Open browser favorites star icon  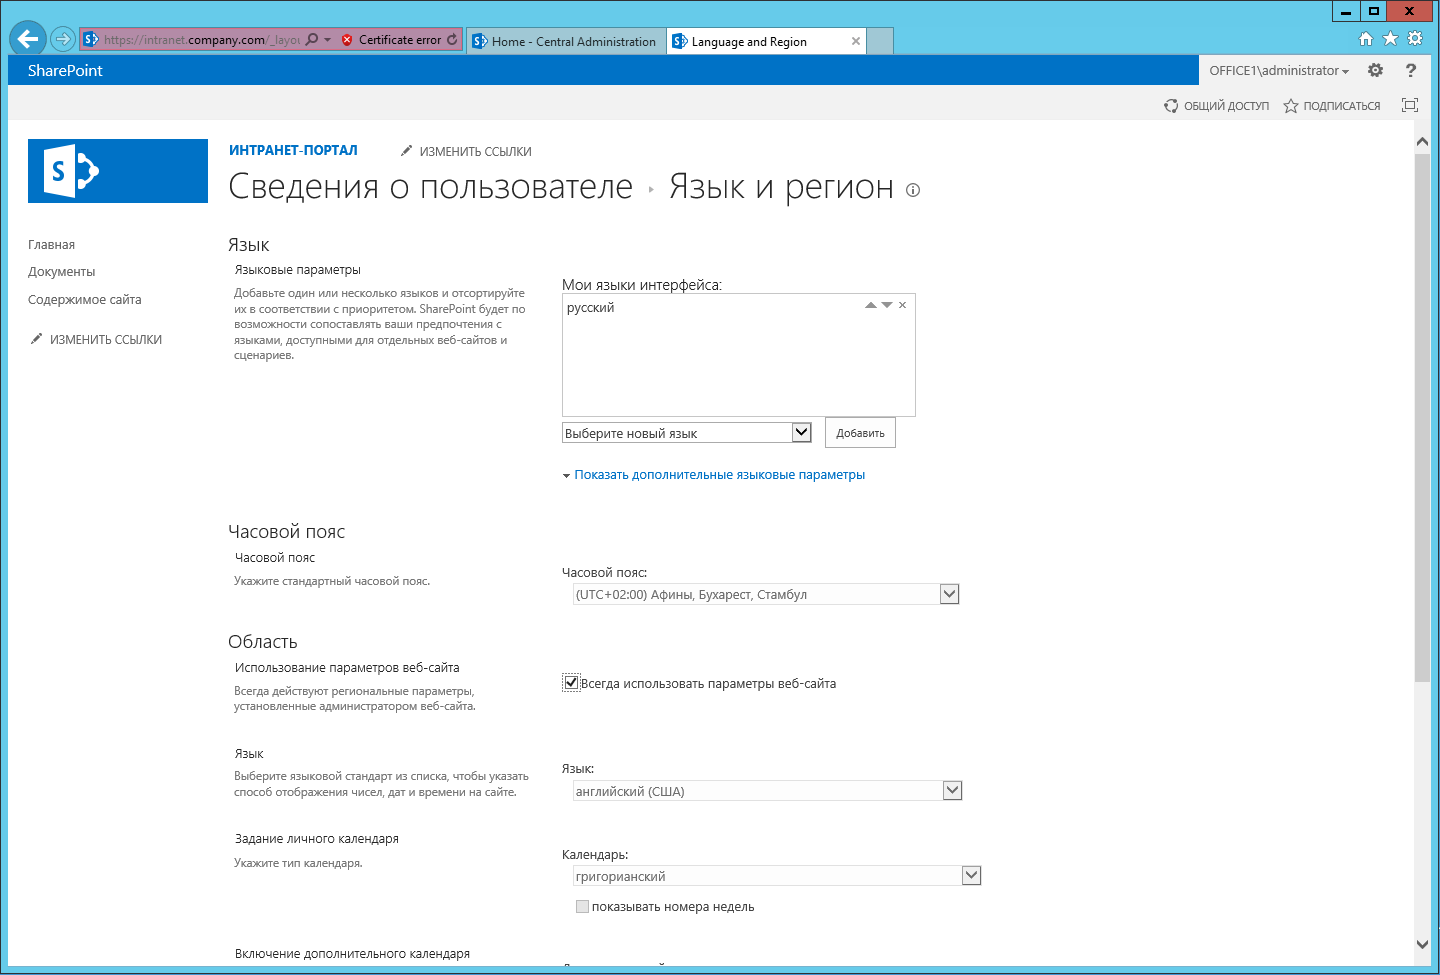tap(1390, 39)
